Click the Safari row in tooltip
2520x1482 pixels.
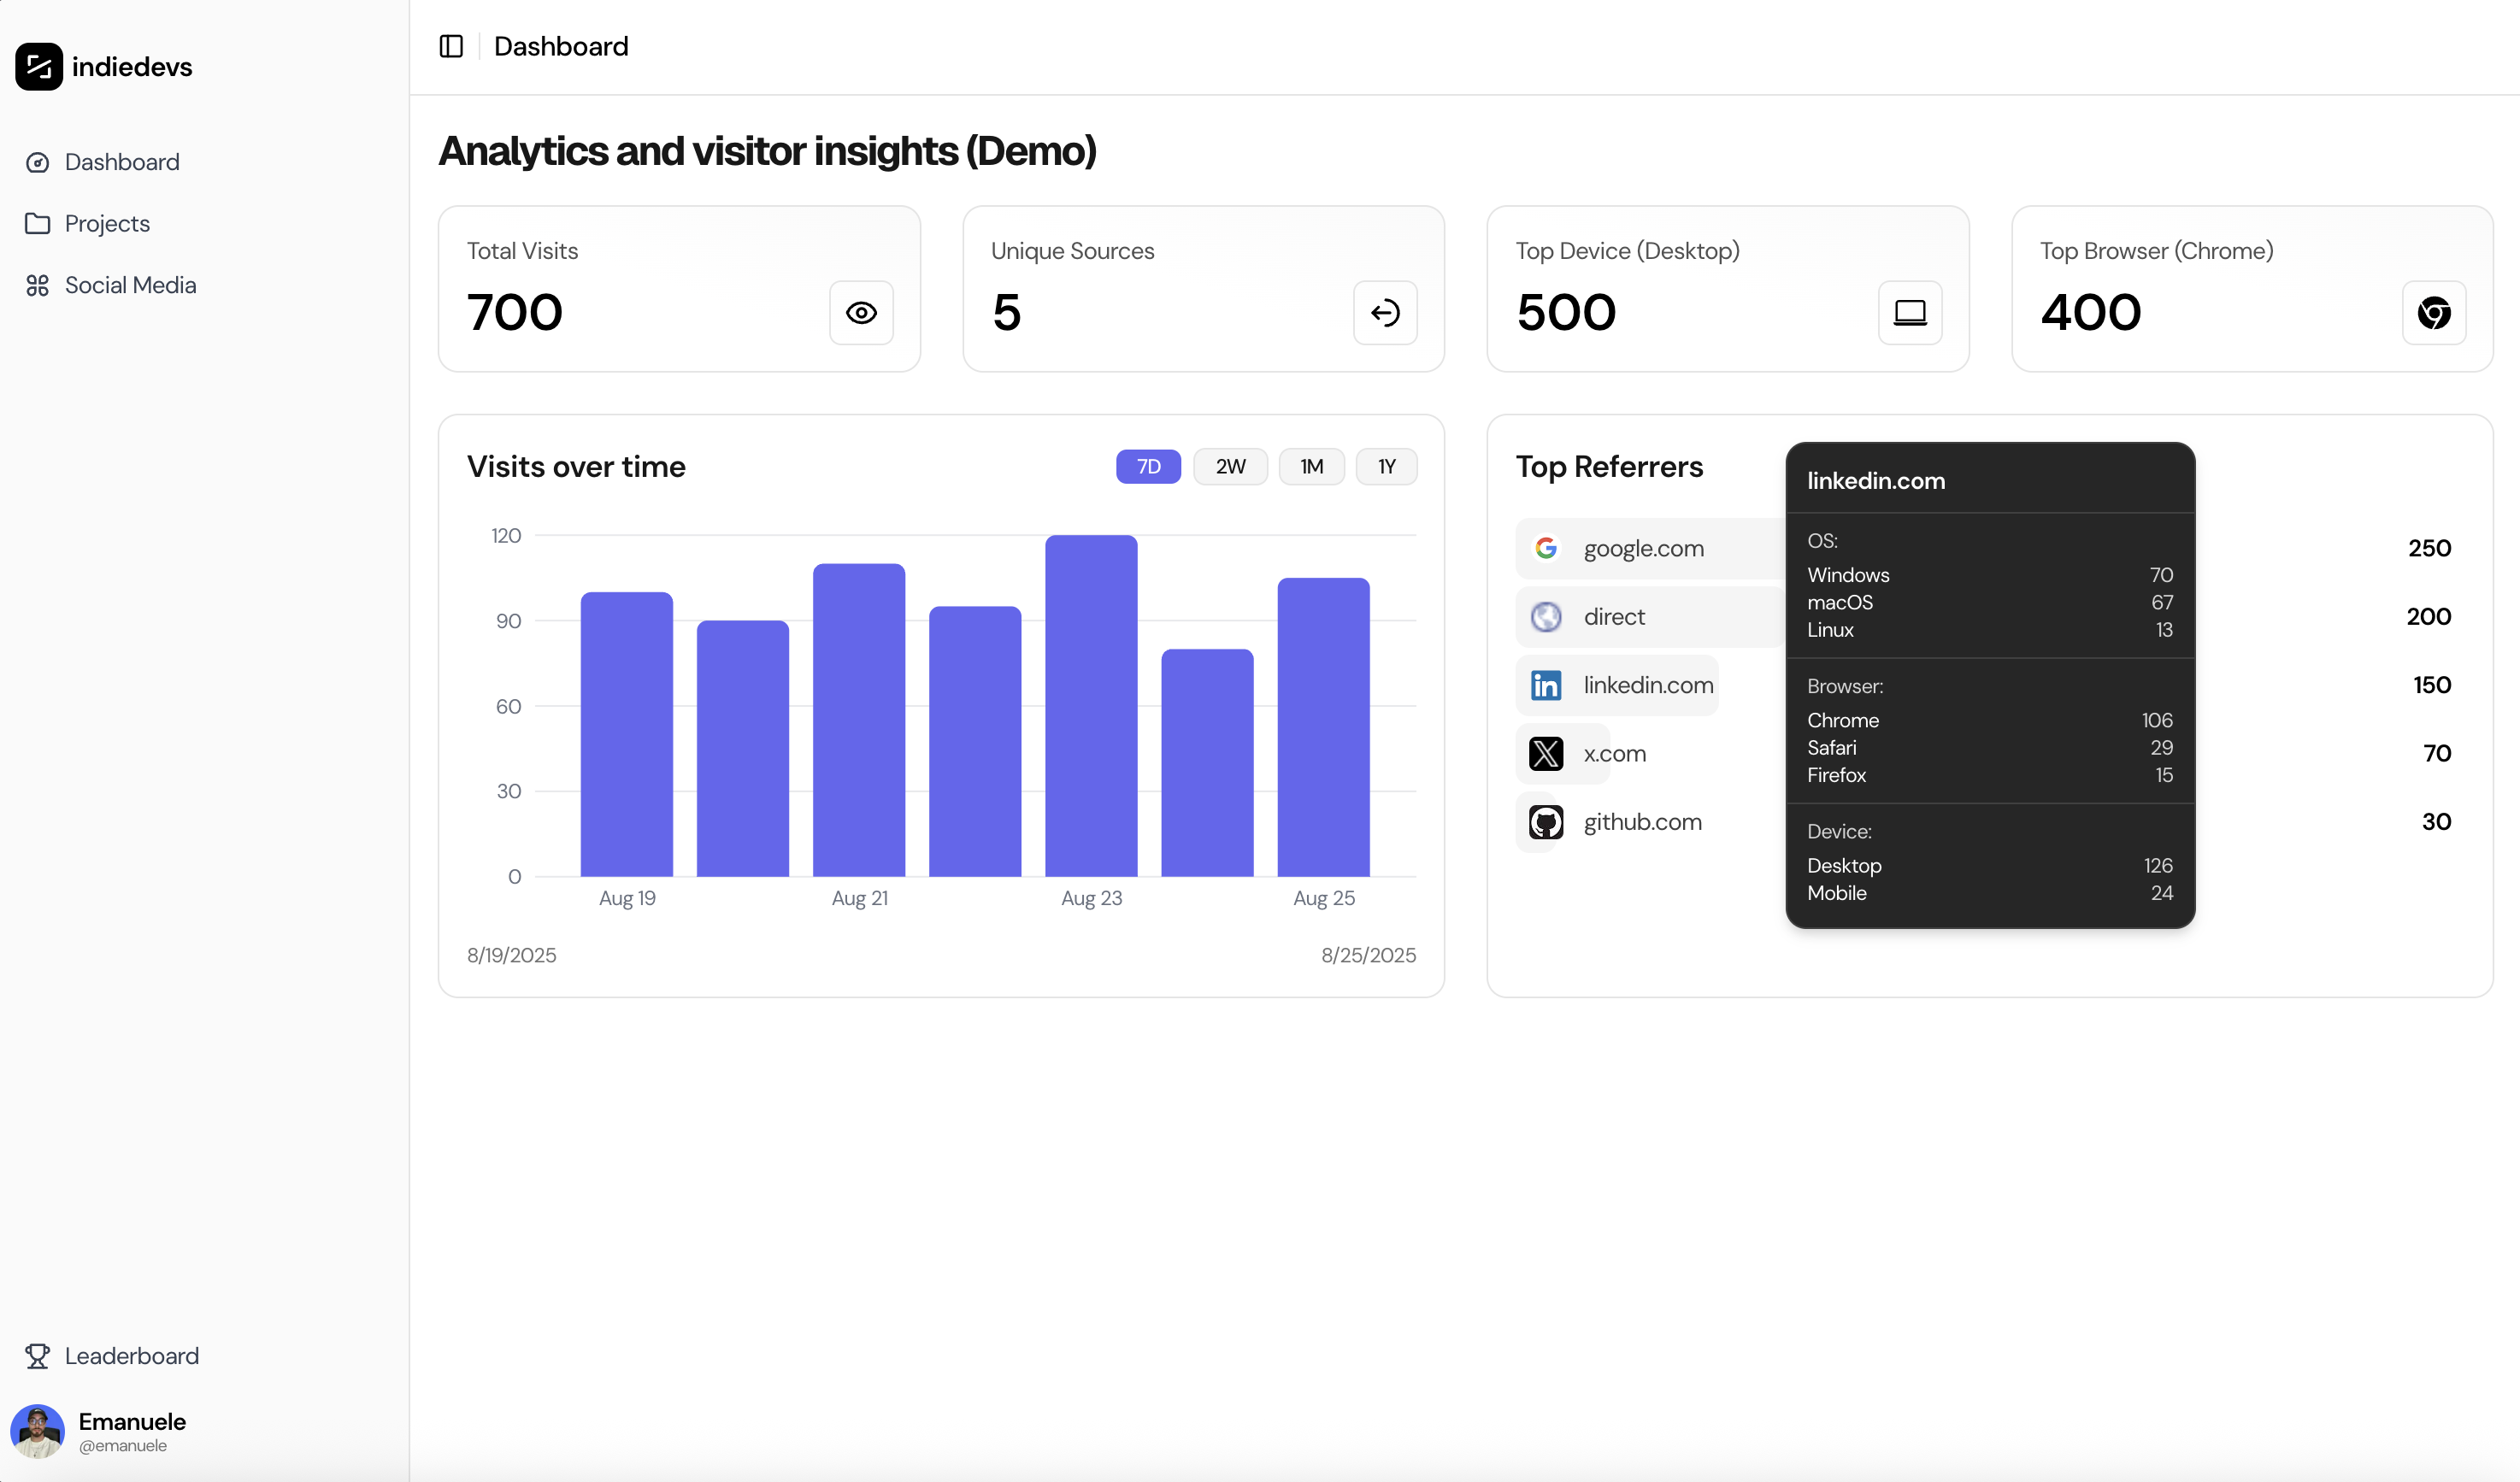click(x=1990, y=748)
